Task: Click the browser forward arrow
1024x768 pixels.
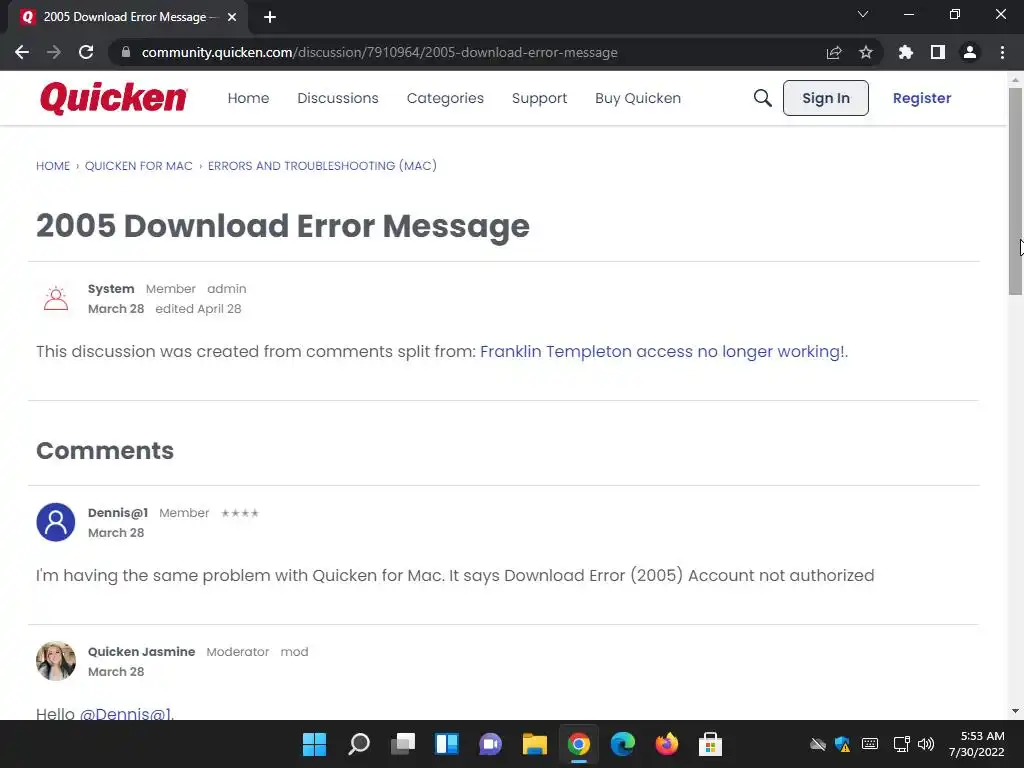Action: (x=54, y=52)
